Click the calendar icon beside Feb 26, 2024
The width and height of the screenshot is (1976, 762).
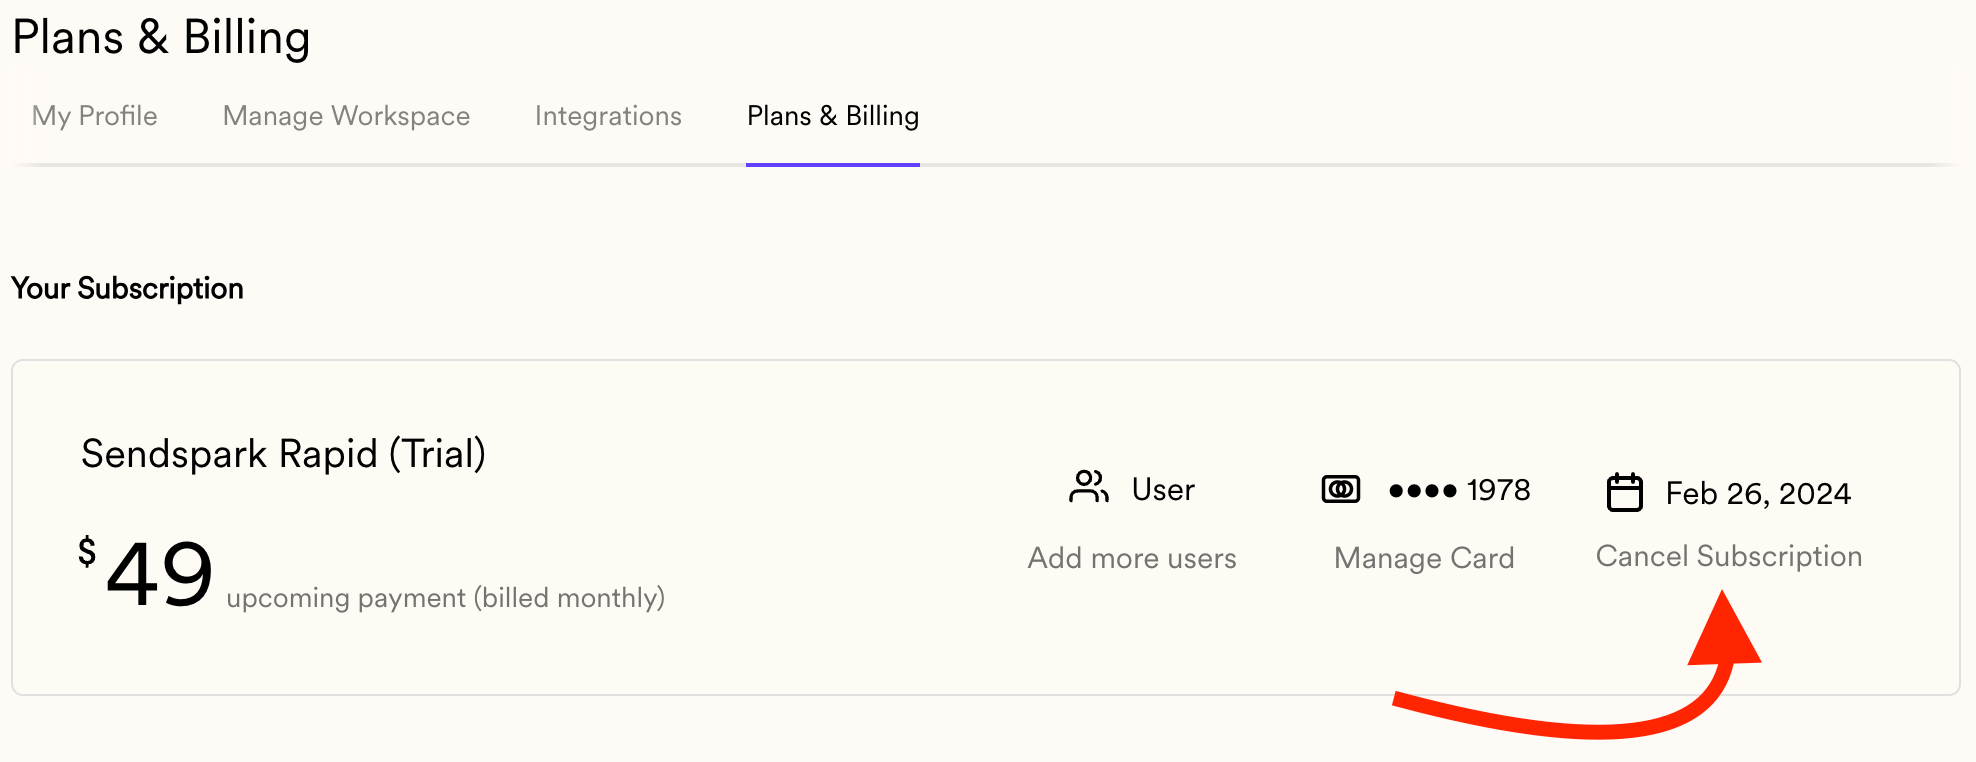point(1625,492)
